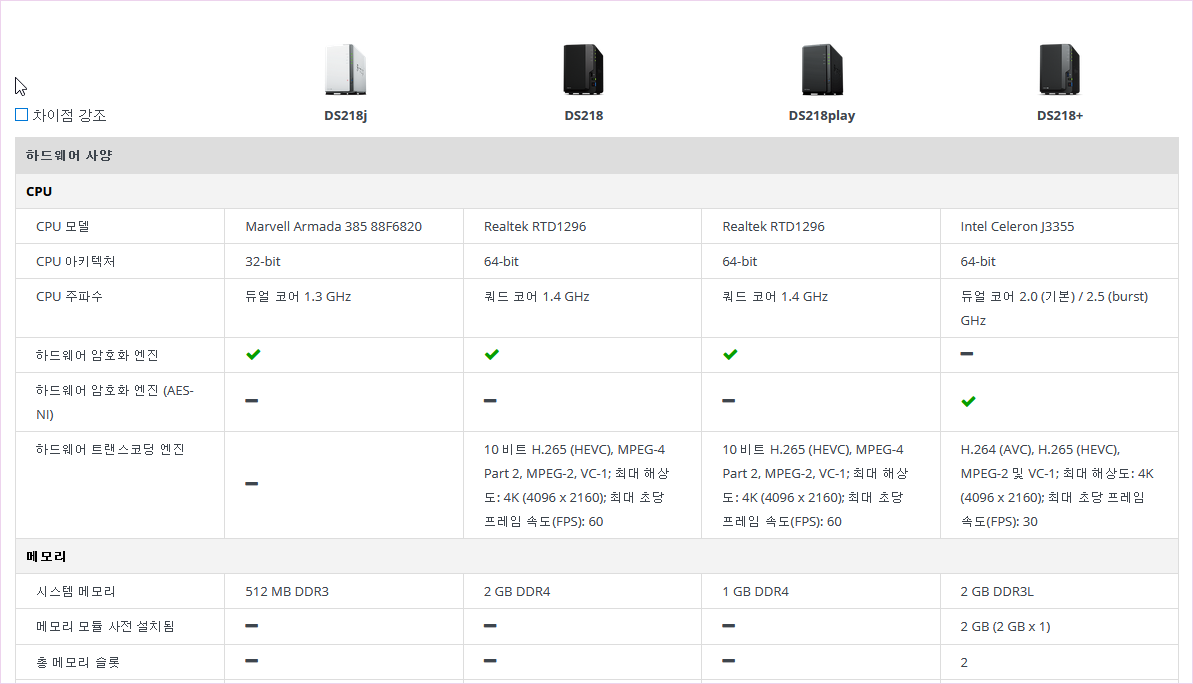Select the 하드웨어 암호화 엔진 (AES-NI) label
The width and height of the screenshot is (1193, 684).
tap(115, 402)
